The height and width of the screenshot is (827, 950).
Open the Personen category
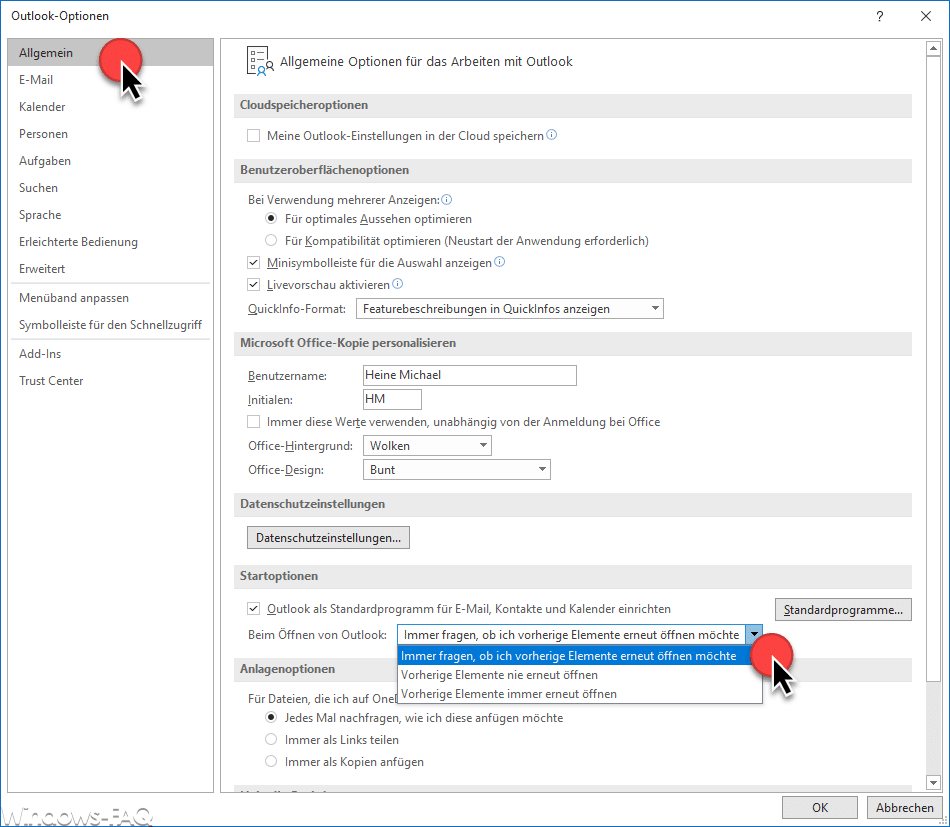coord(111,133)
